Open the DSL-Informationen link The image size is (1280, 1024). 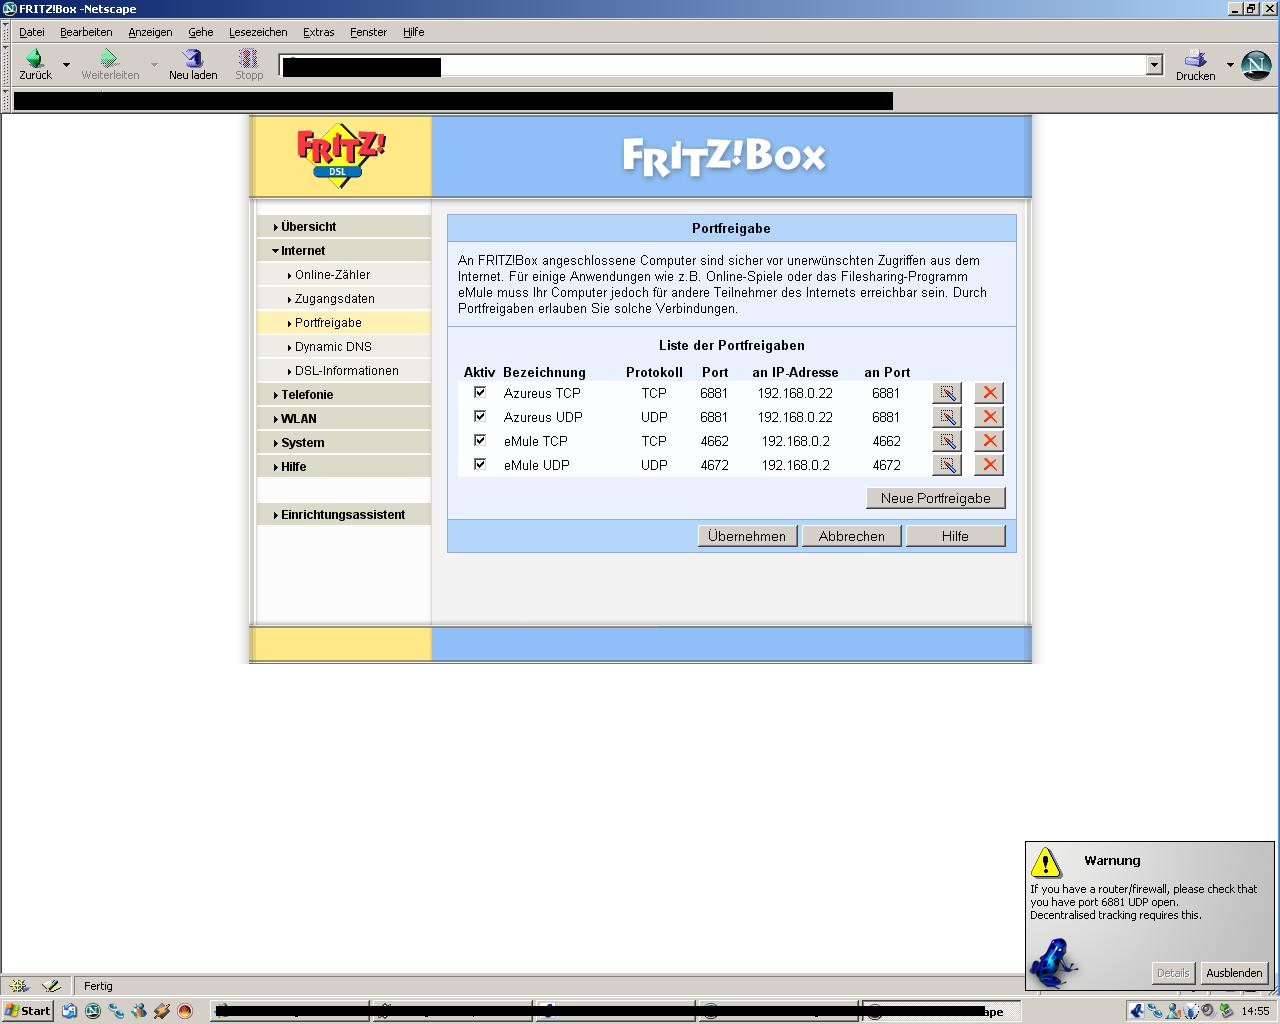point(347,371)
